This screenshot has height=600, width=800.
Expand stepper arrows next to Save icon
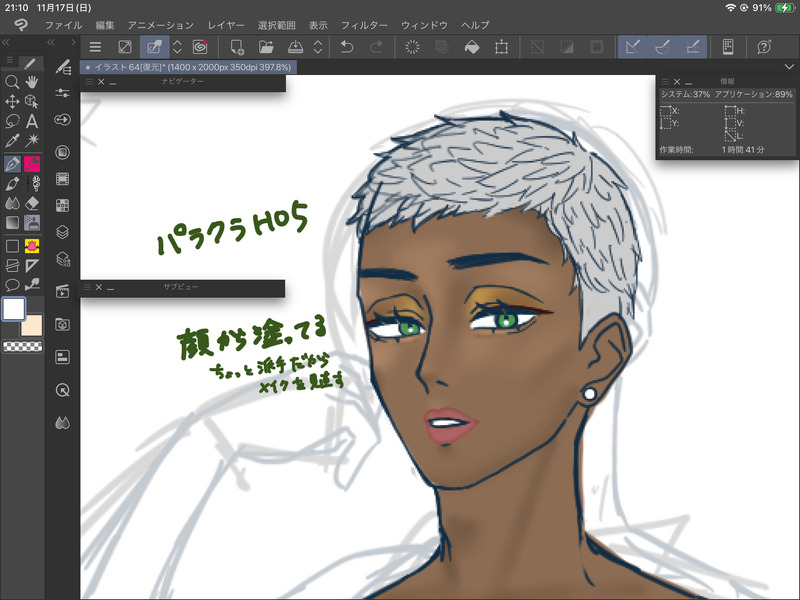click(318, 47)
